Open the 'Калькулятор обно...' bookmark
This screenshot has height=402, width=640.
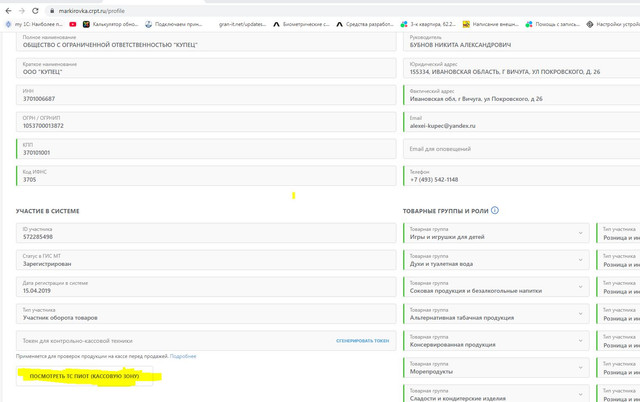[111, 24]
